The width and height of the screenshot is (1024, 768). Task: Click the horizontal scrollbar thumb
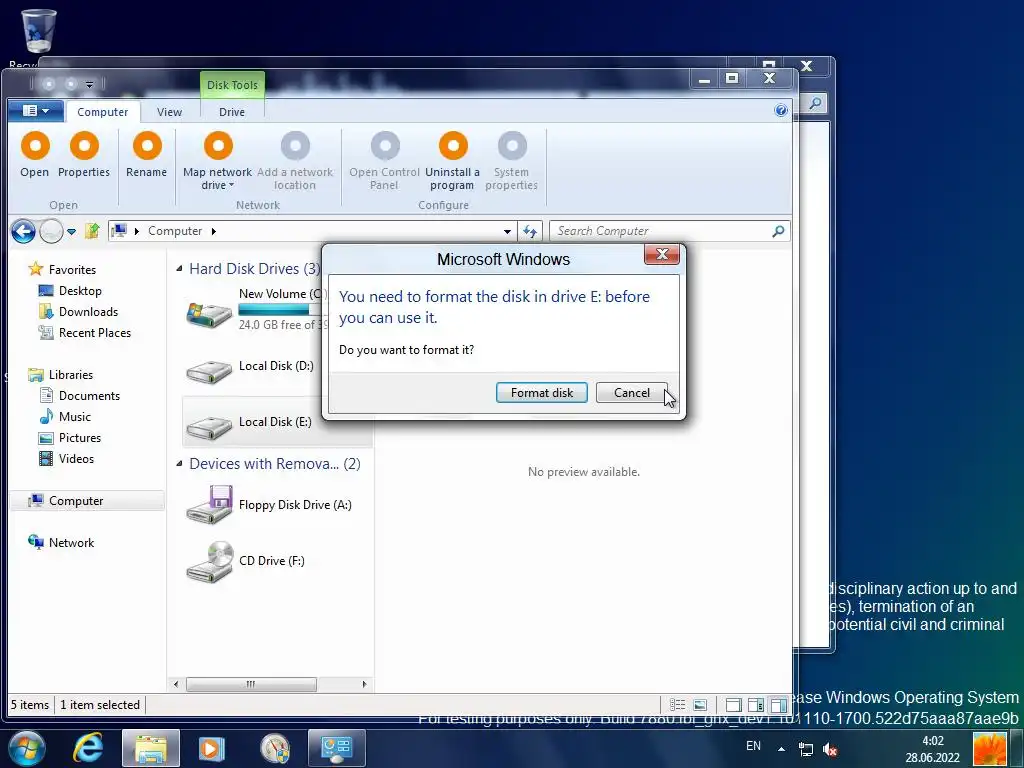coord(251,684)
